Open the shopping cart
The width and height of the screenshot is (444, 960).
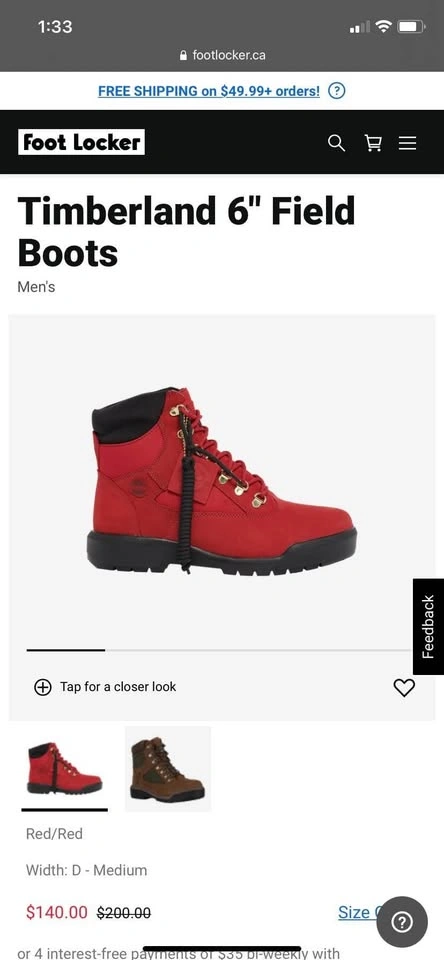(x=372, y=143)
